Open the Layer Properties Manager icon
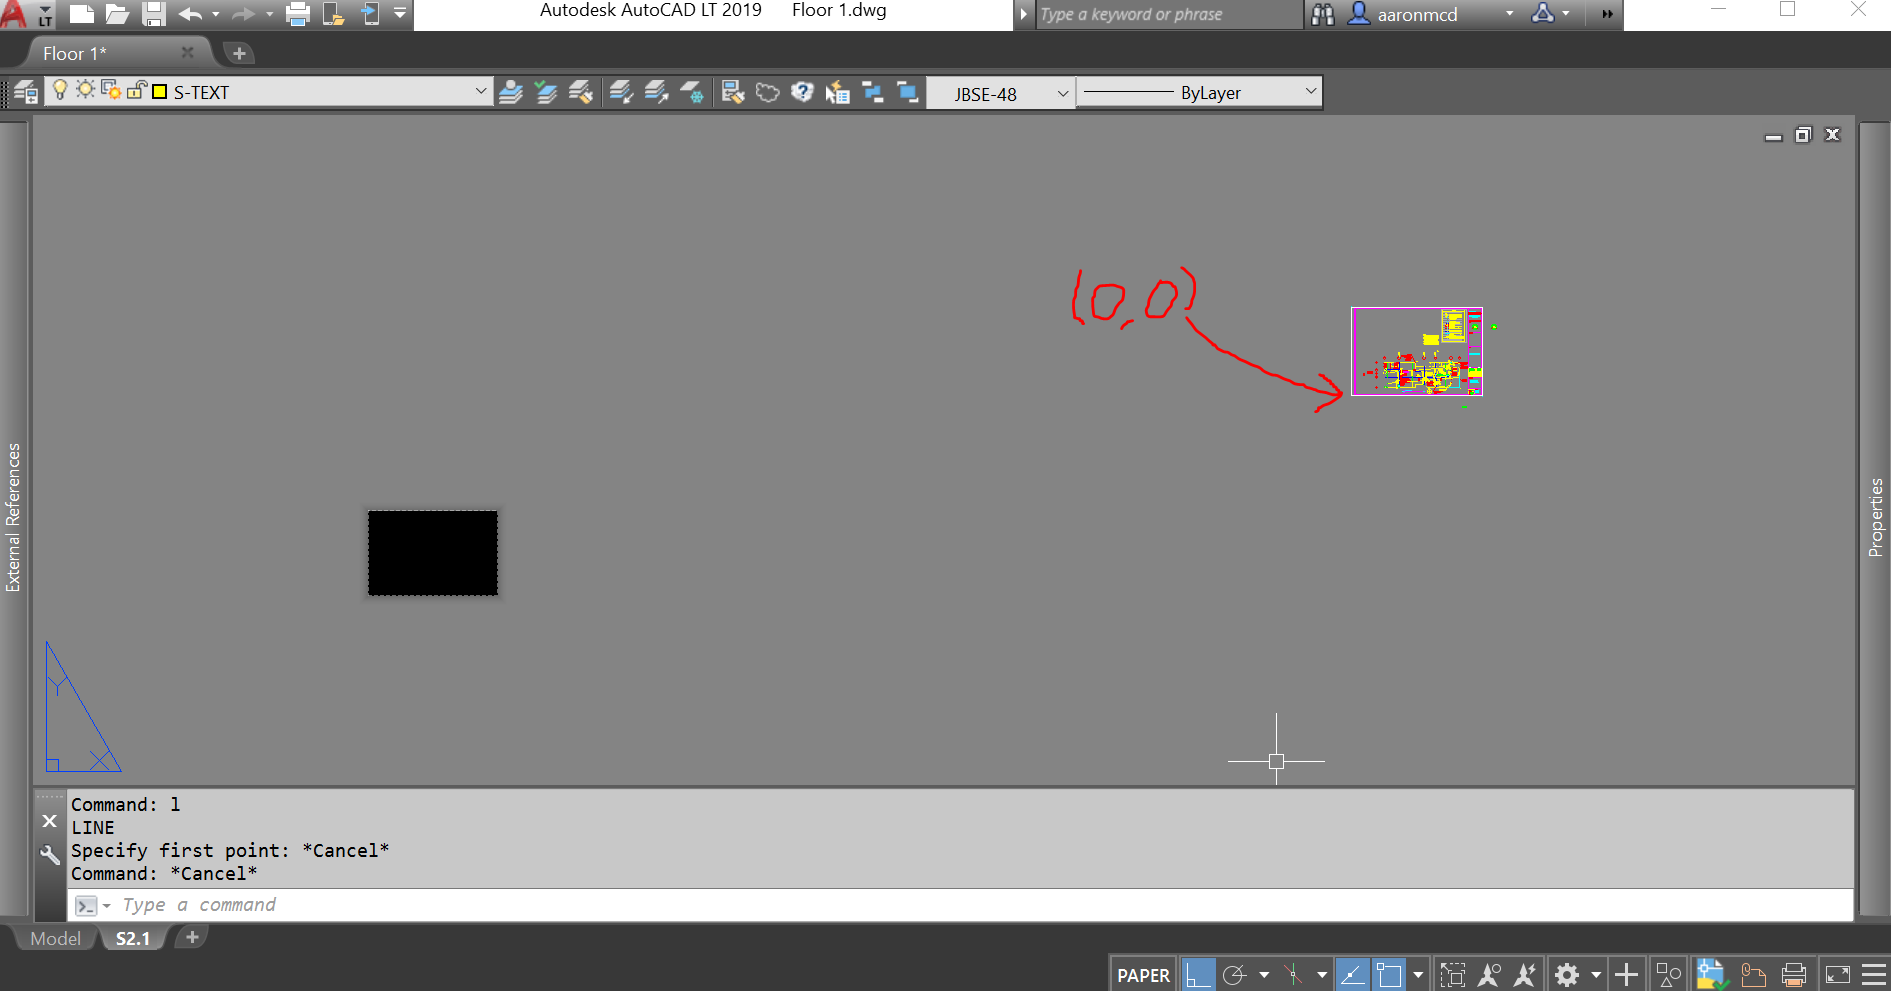Viewport: 1891px width, 991px height. click(x=26, y=93)
